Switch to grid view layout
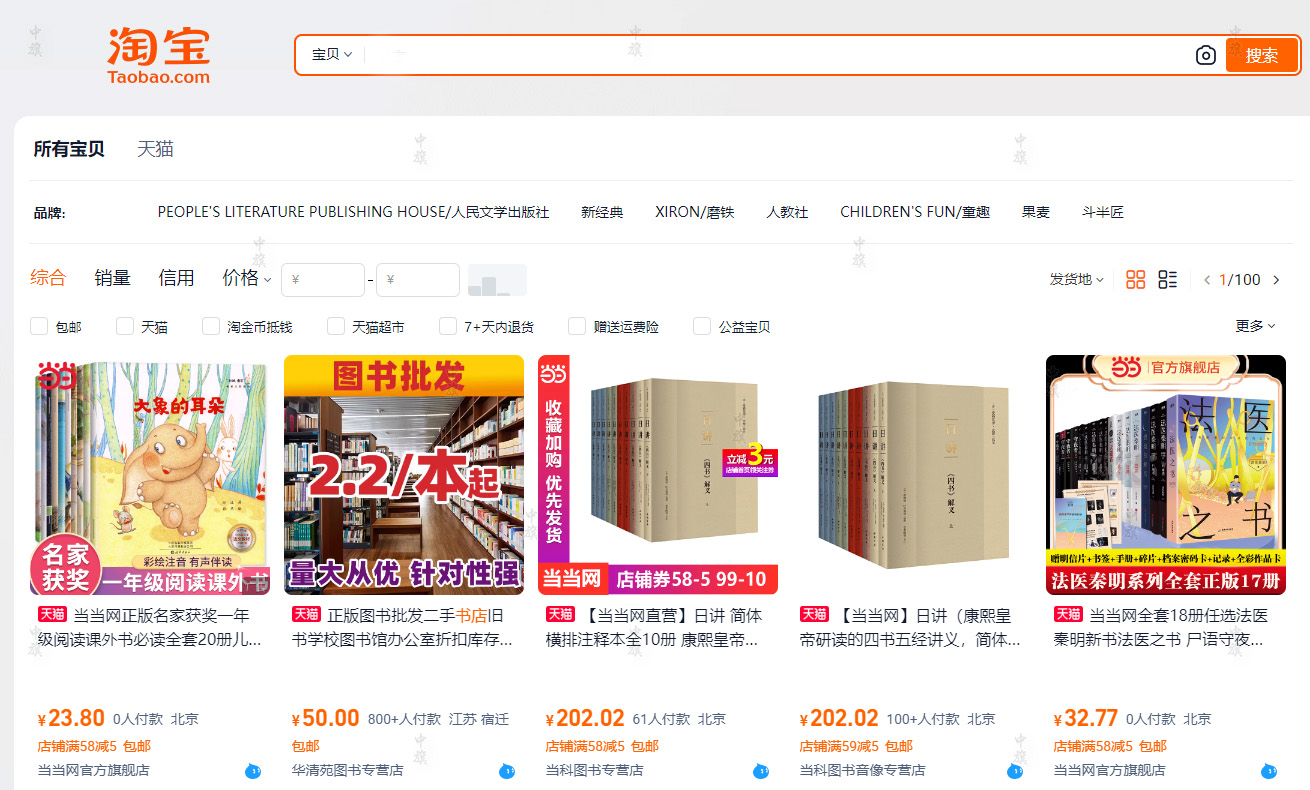 1135,279
